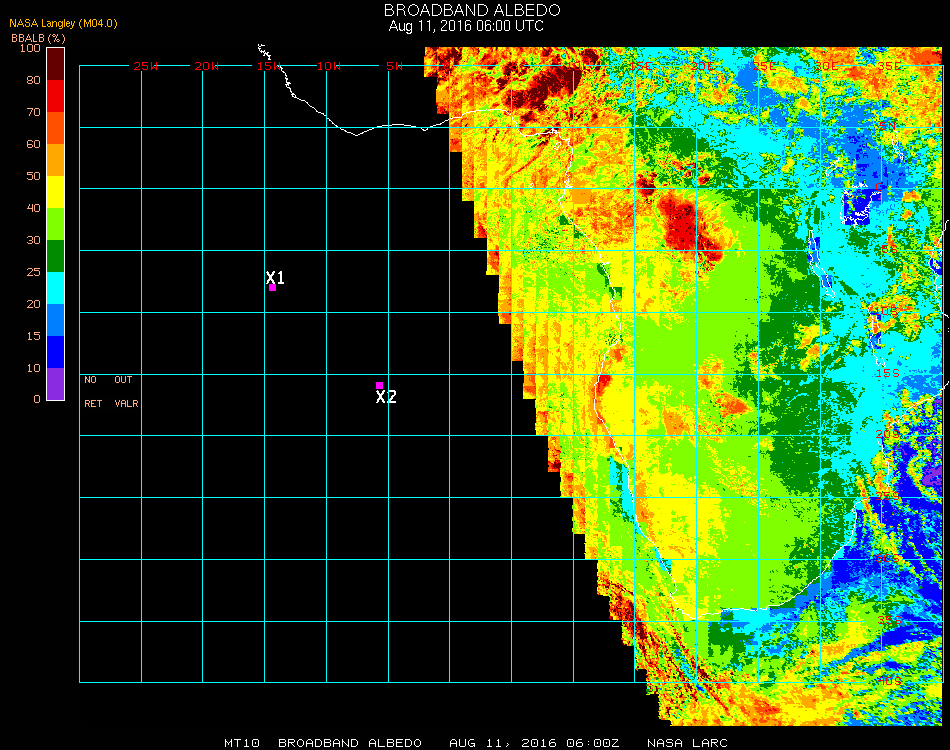The height and width of the screenshot is (750, 950).
Task: Click the 10W longitude label
Action: click(x=329, y=66)
